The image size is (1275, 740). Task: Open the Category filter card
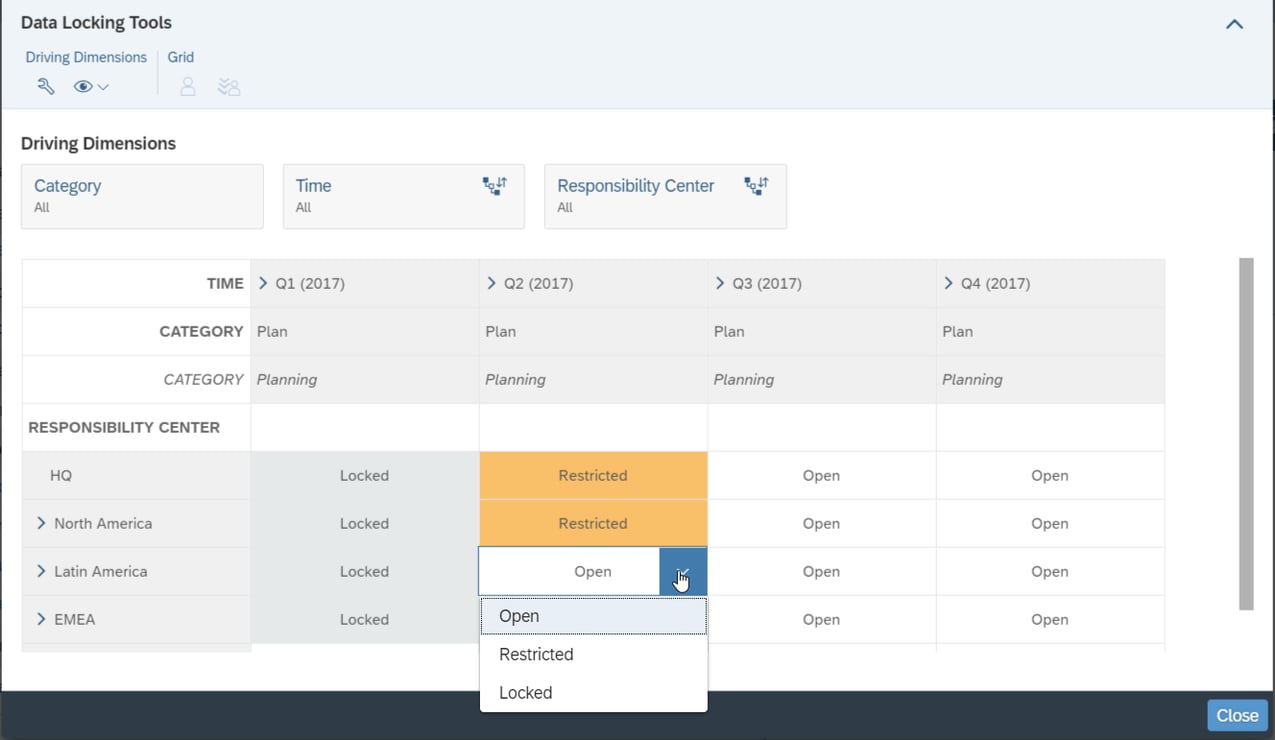point(141,196)
